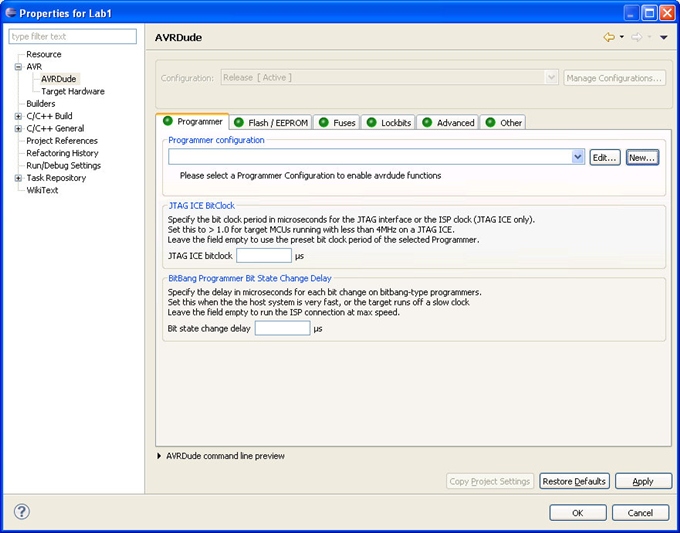Expand the C/C++ Build node
This screenshot has width=680, height=533.
pos(18,116)
